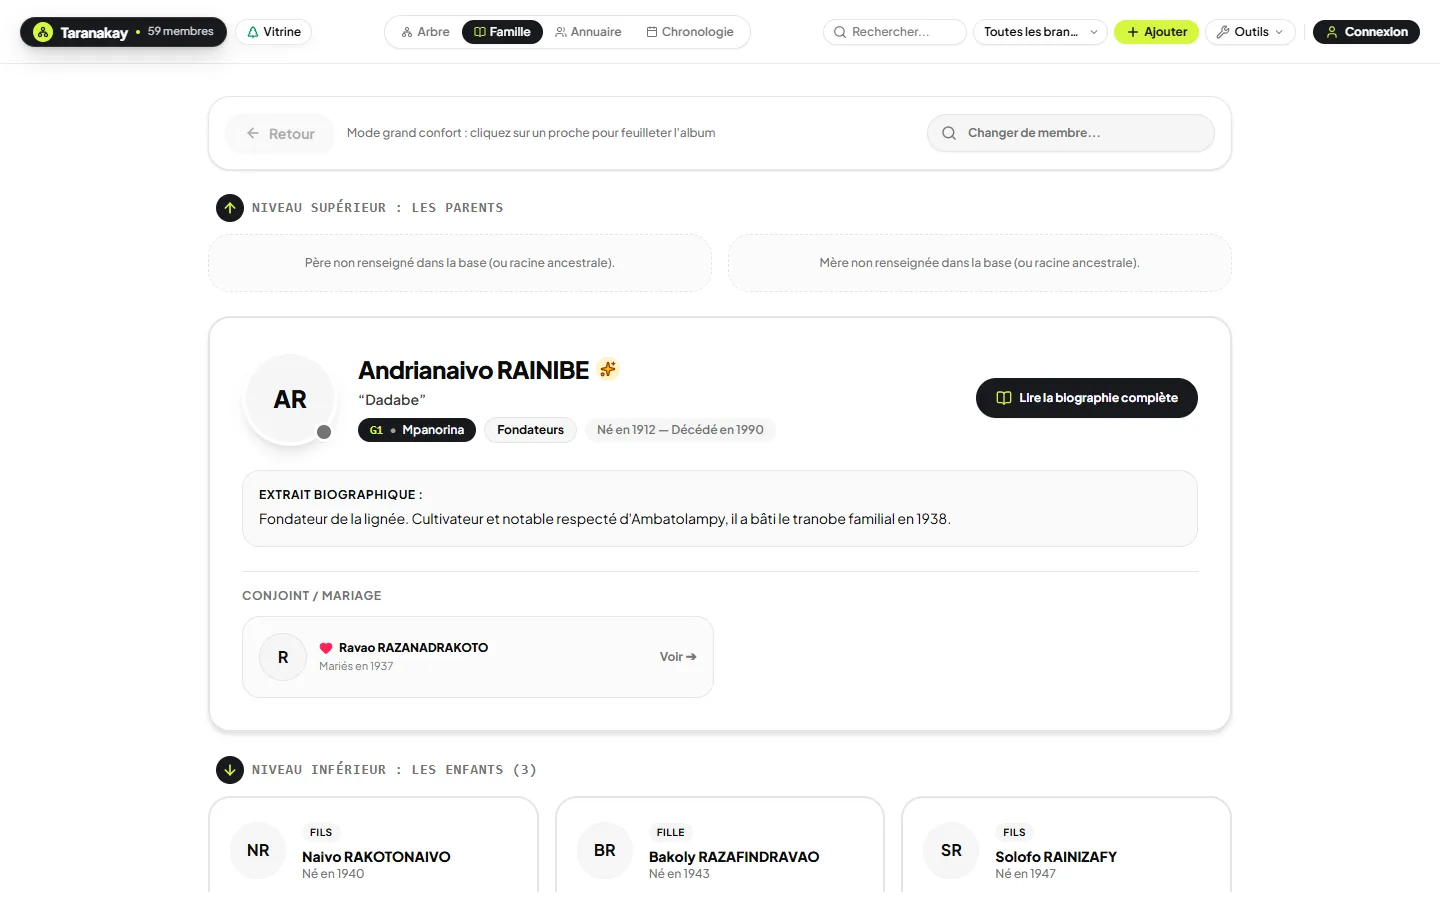This screenshot has height=900, width=1440.
Task: Click the Né en 1912 — Décédé en 1990 label
Action: [680, 430]
